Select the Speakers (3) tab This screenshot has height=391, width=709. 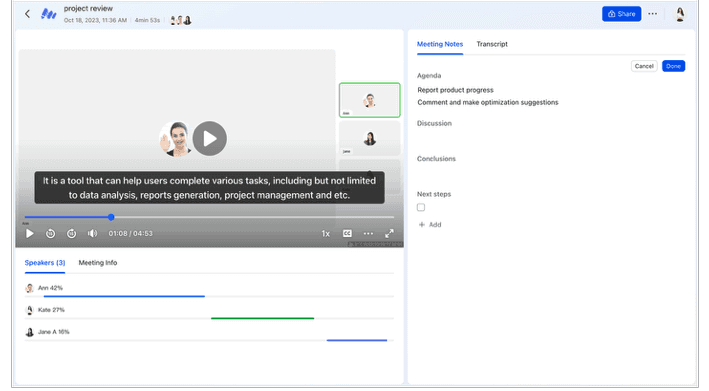[45, 263]
